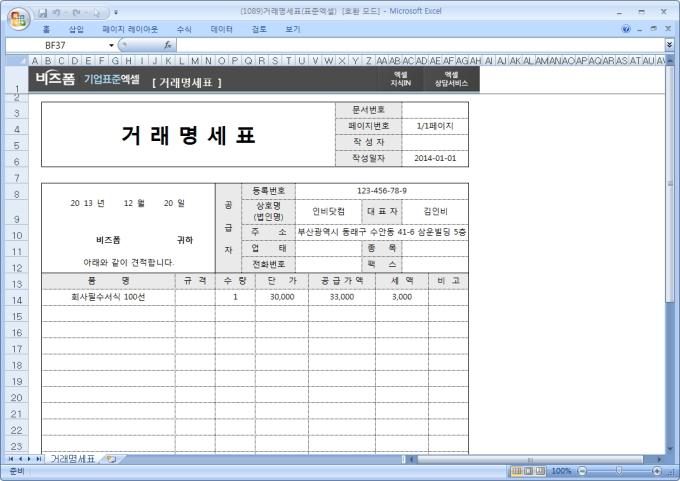Click the cell 1/1페이지
Screen dimensions: 680x481
(x=435, y=126)
